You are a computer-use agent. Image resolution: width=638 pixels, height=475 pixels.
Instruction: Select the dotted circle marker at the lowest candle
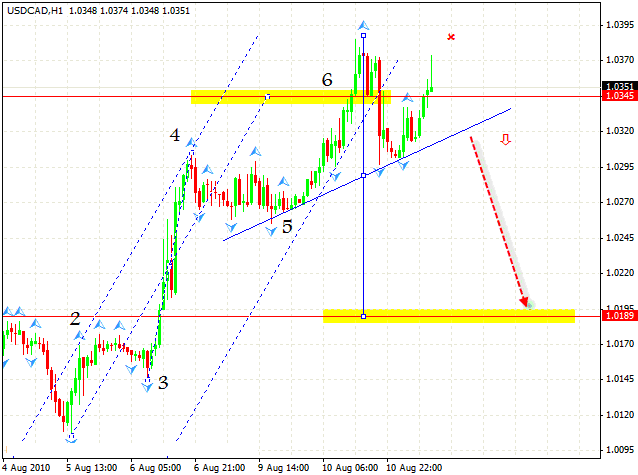71,438
